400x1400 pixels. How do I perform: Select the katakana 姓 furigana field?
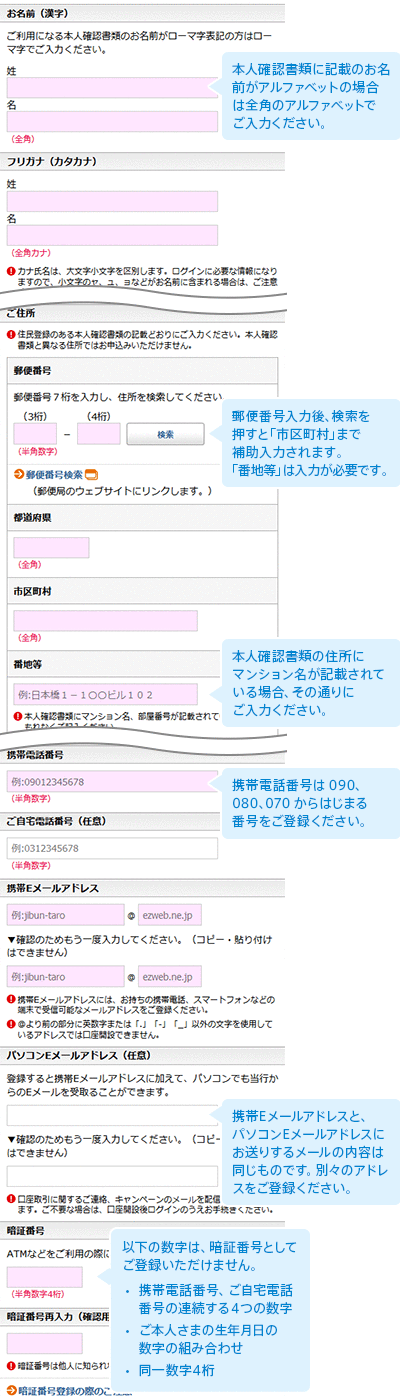click(x=112, y=202)
